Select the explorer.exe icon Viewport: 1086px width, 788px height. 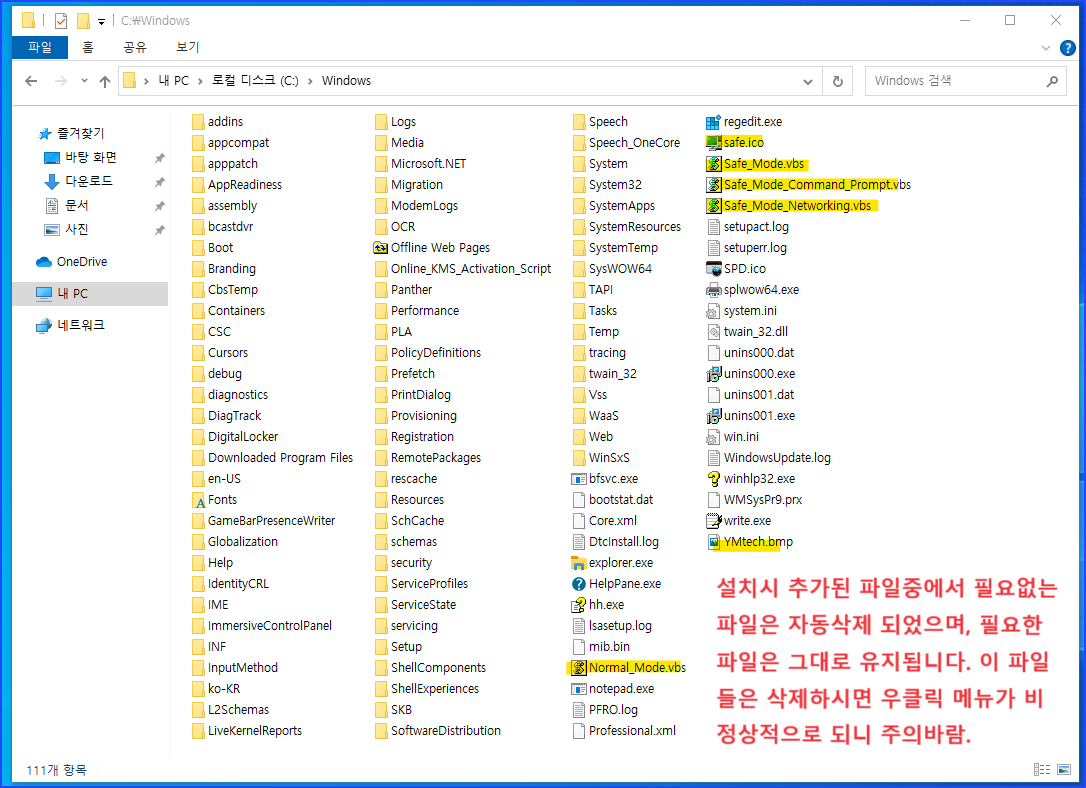[x=578, y=563]
